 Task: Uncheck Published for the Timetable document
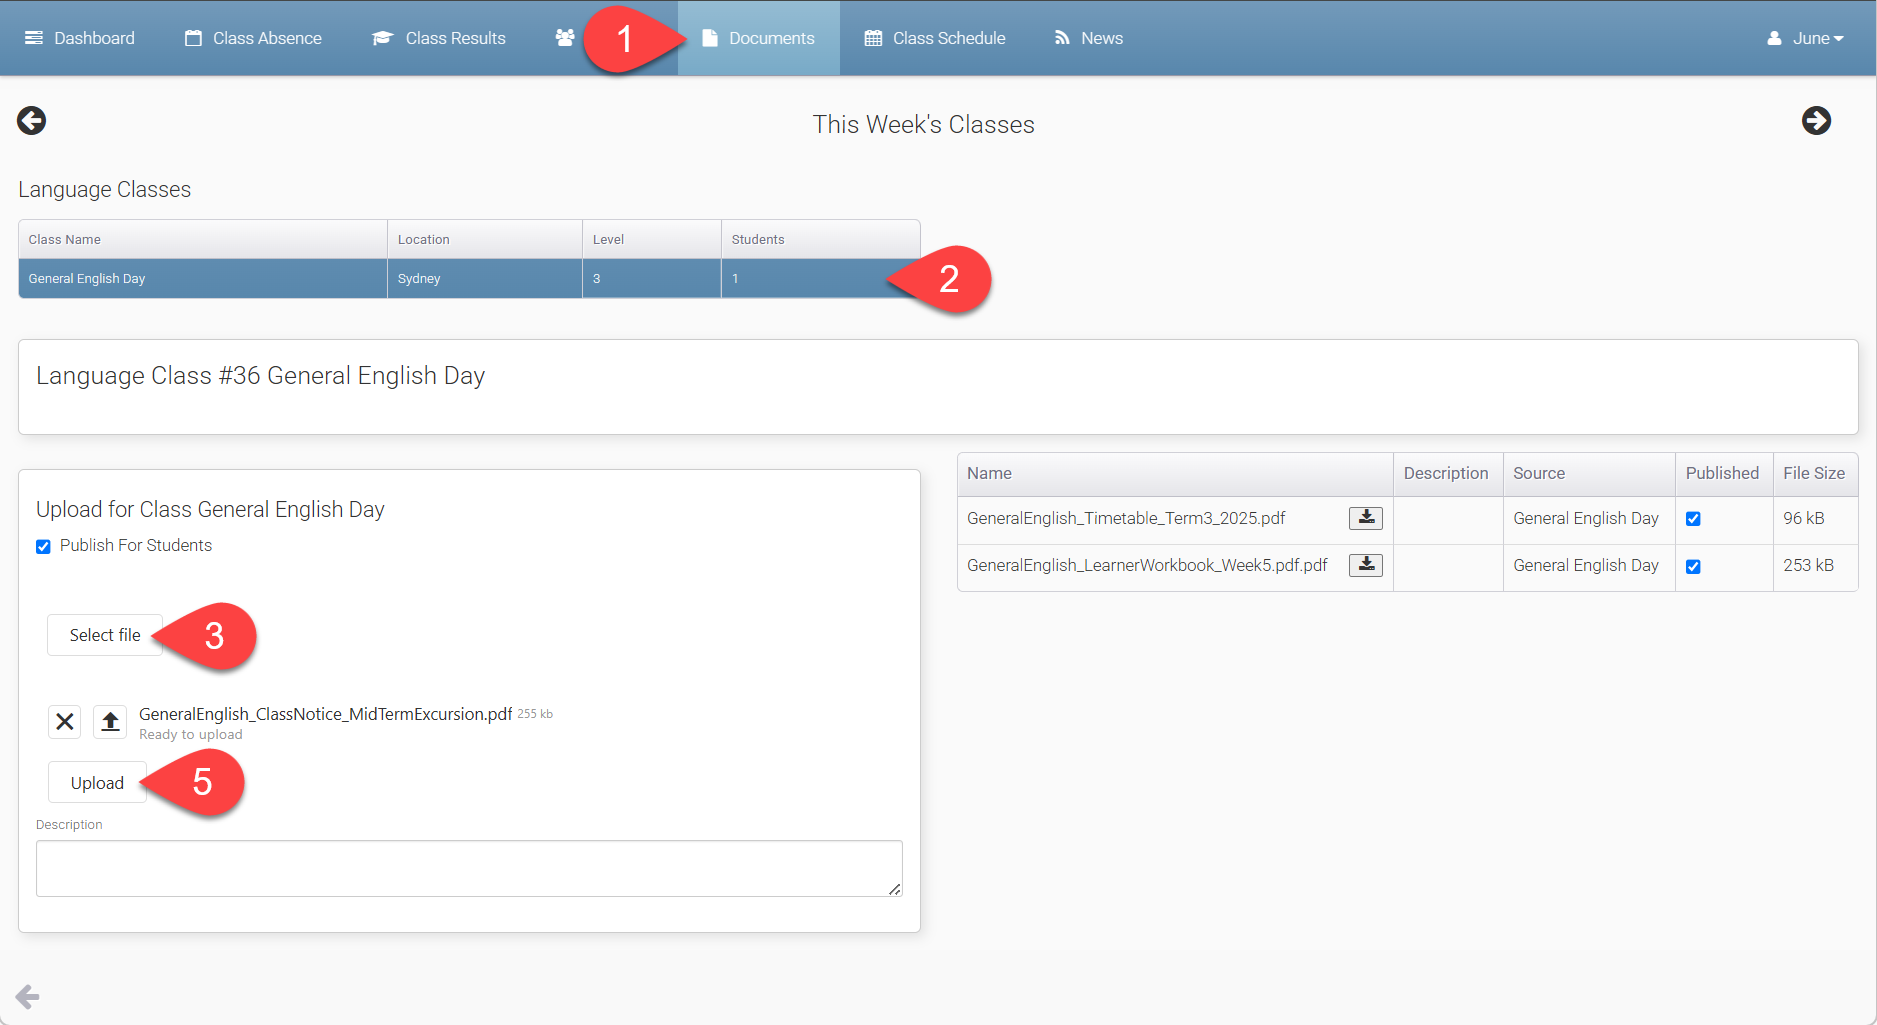click(1693, 519)
